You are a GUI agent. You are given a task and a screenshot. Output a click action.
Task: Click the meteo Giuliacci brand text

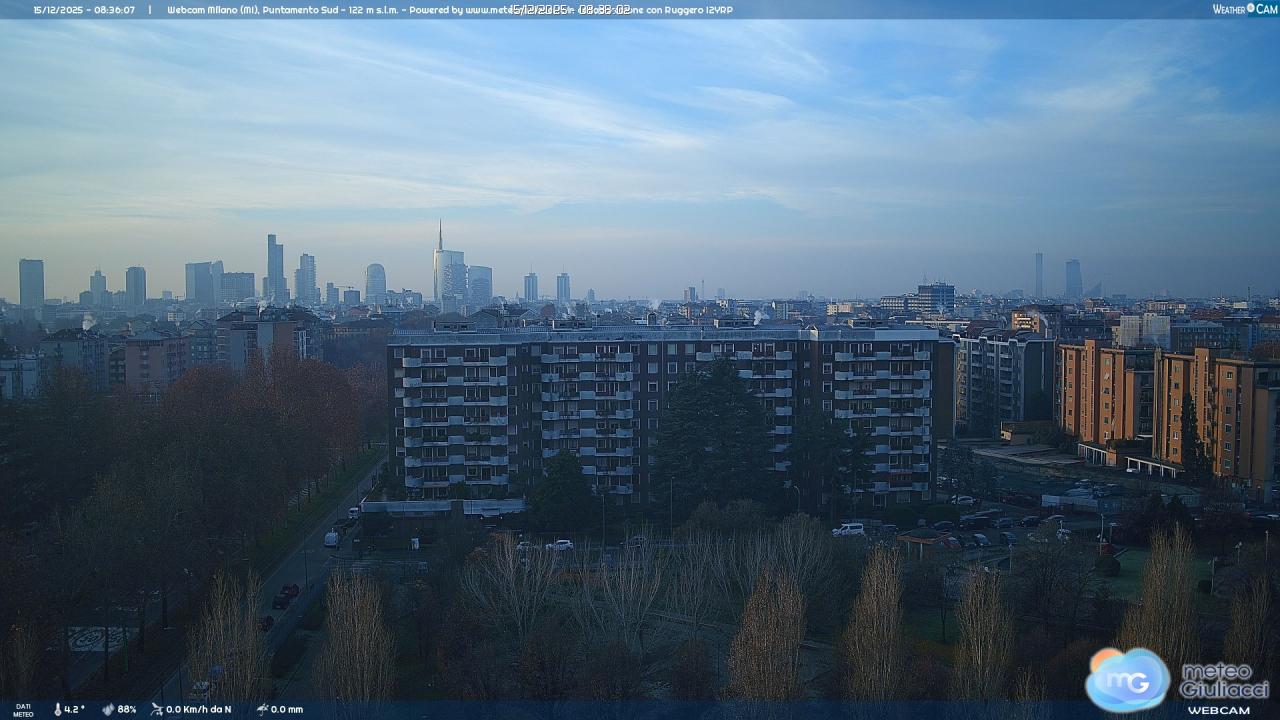[x=1223, y=680]
